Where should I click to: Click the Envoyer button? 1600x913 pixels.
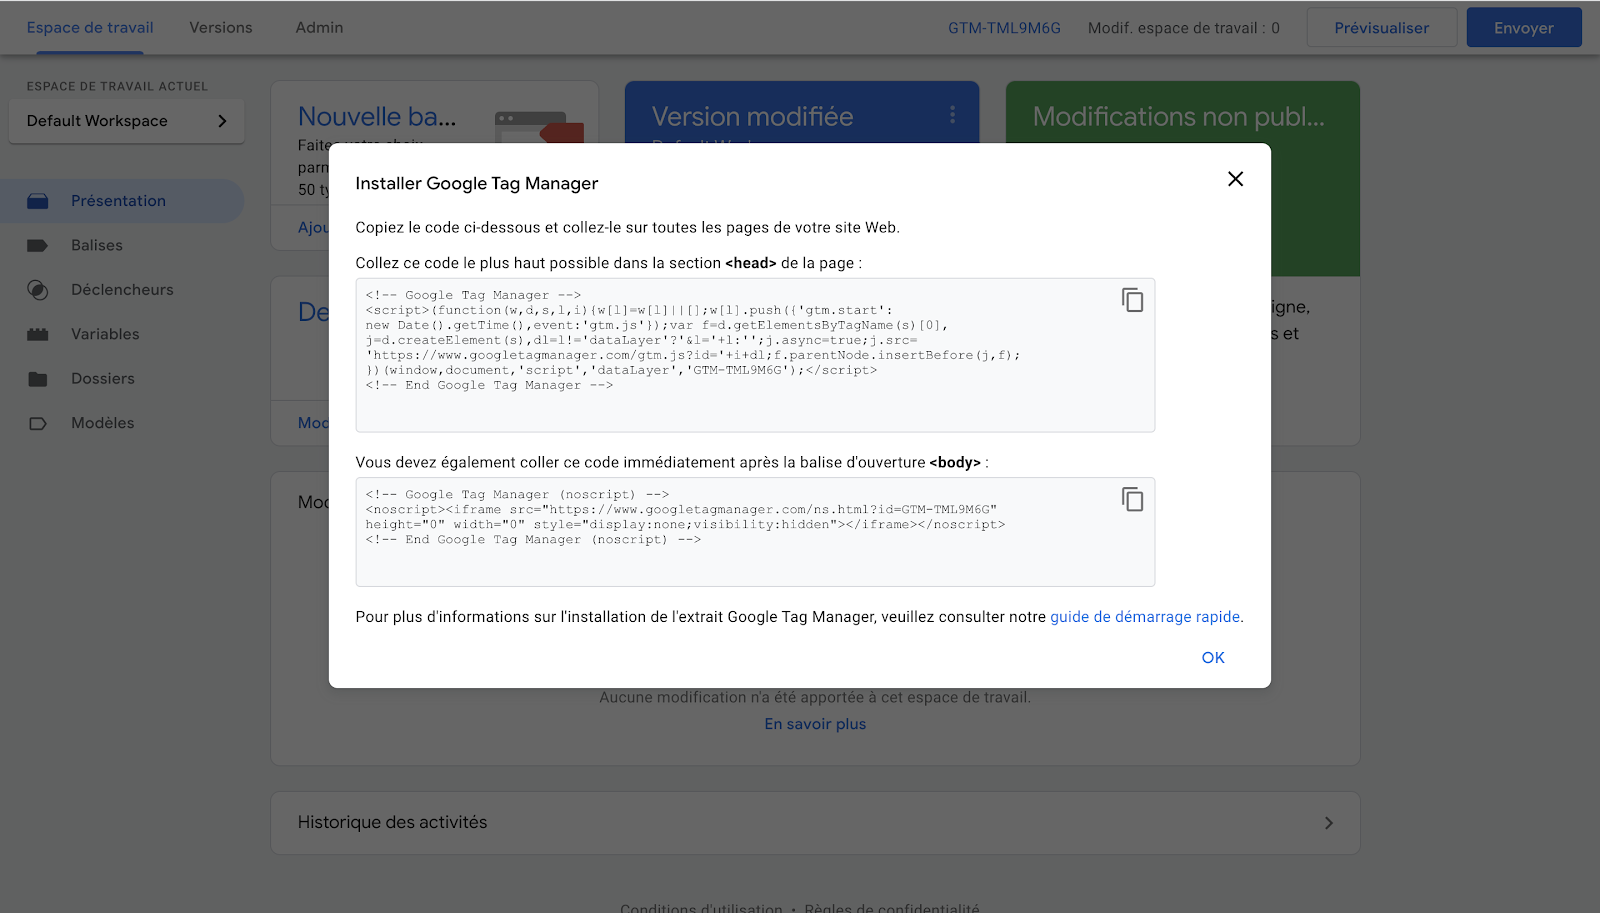[1524, 28]
